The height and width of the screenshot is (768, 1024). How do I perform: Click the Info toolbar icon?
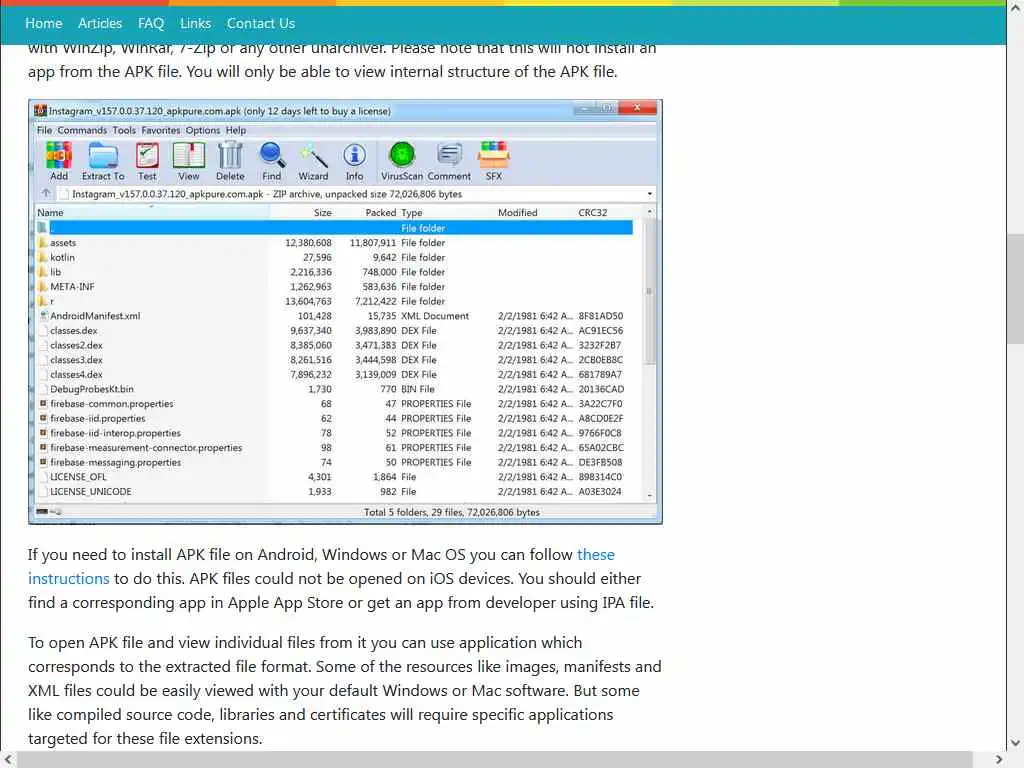[355, 161]
